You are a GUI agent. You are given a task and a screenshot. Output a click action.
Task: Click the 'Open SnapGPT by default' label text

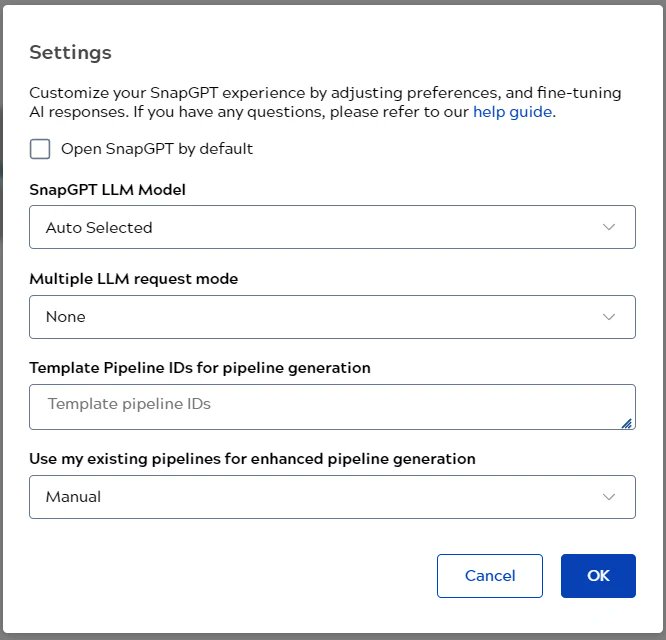click(x=157, y=149)
